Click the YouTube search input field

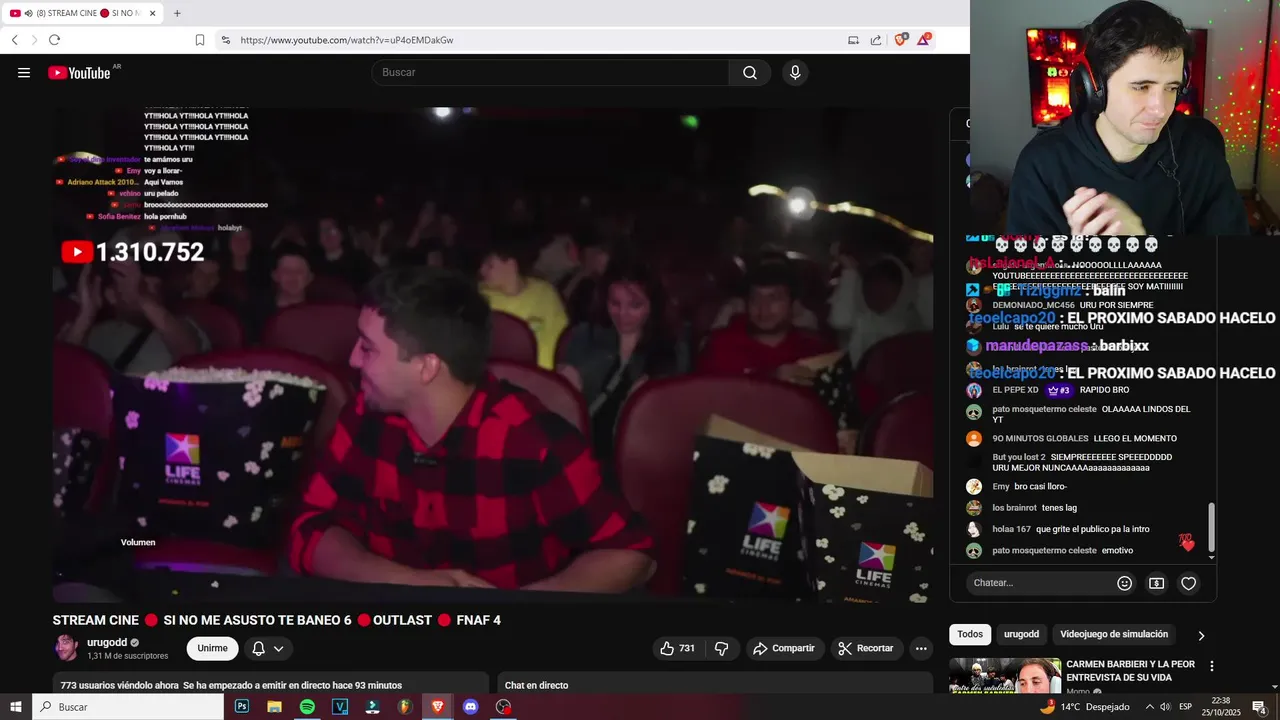click(x=550, y=72)
